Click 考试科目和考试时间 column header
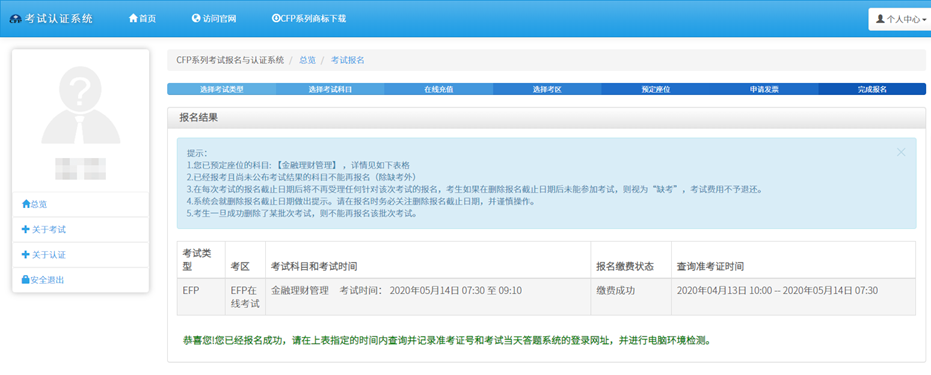This screenshot has height=375, width=931. (x=428, y=260)
